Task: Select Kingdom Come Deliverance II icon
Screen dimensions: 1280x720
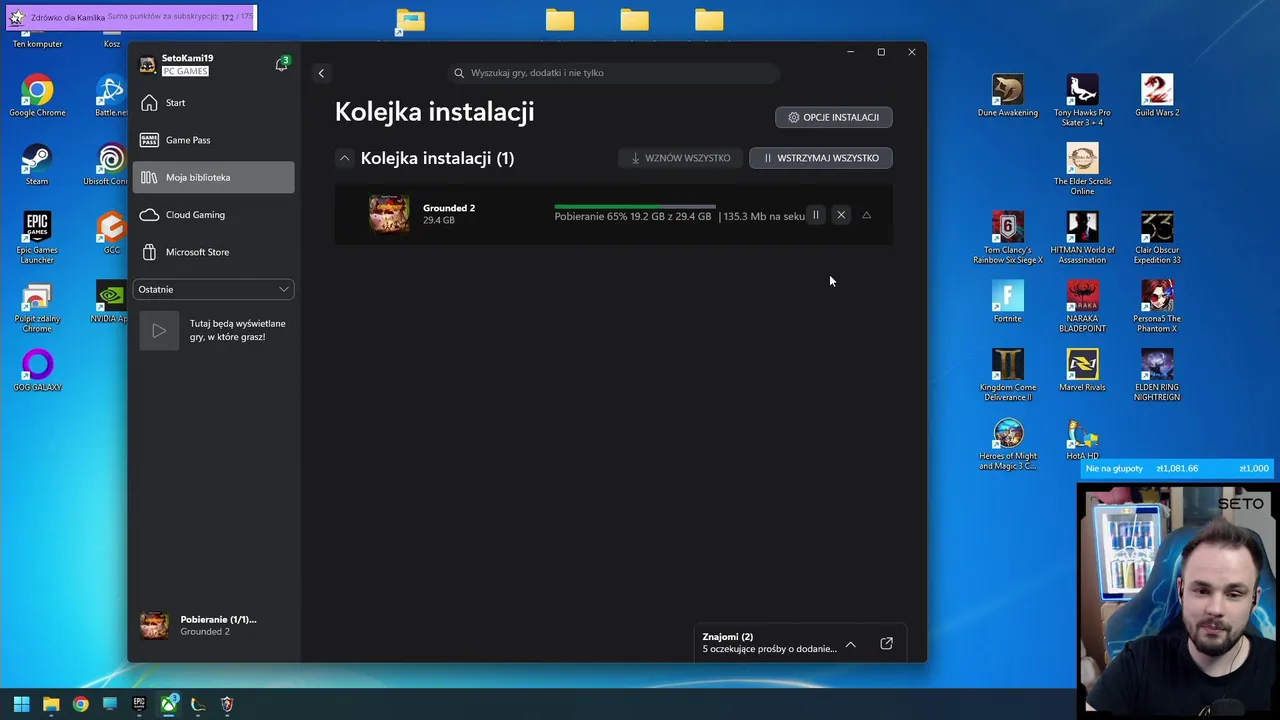Action: coord(1007,375)
